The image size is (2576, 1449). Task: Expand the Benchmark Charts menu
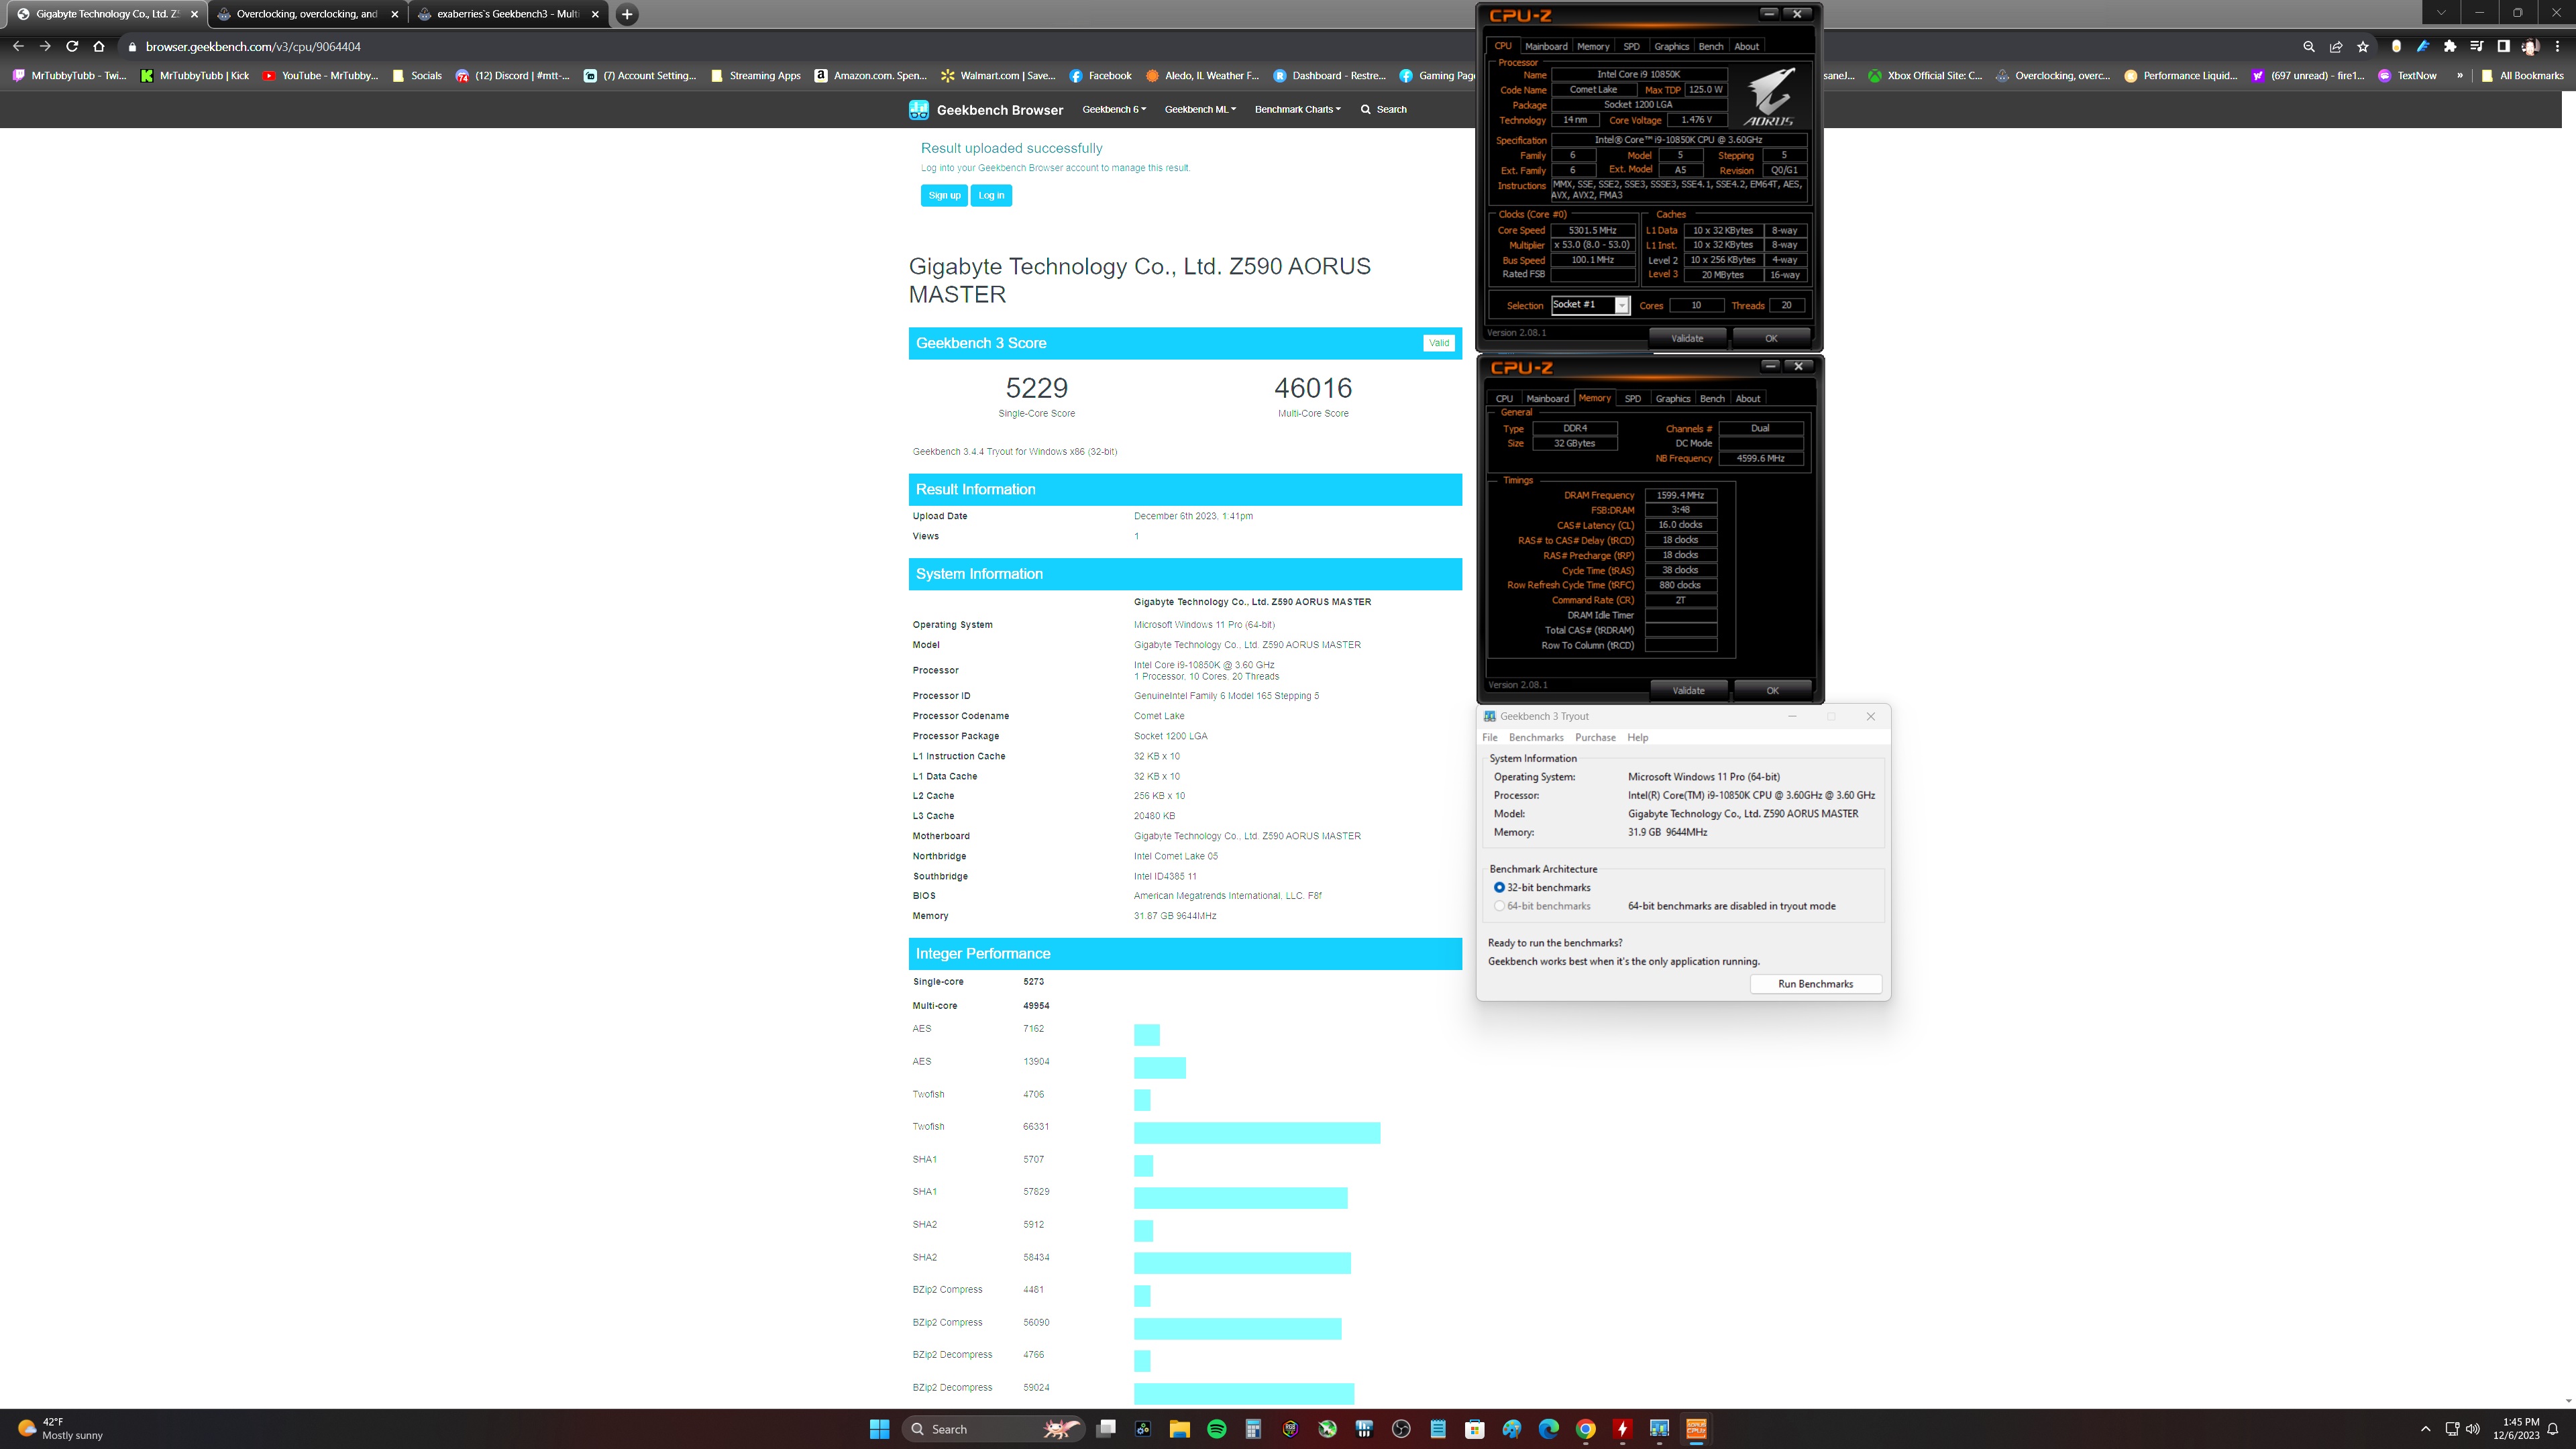[x=1298, y=110]
